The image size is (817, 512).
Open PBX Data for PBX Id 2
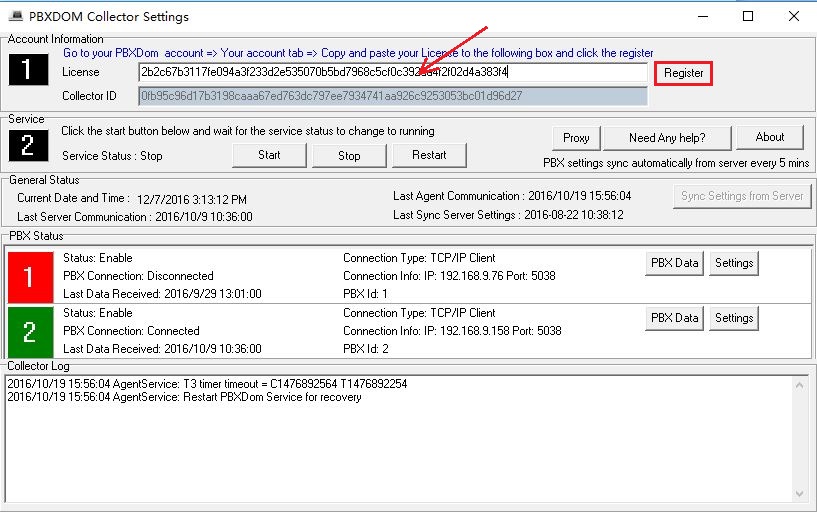click(675, 318)
